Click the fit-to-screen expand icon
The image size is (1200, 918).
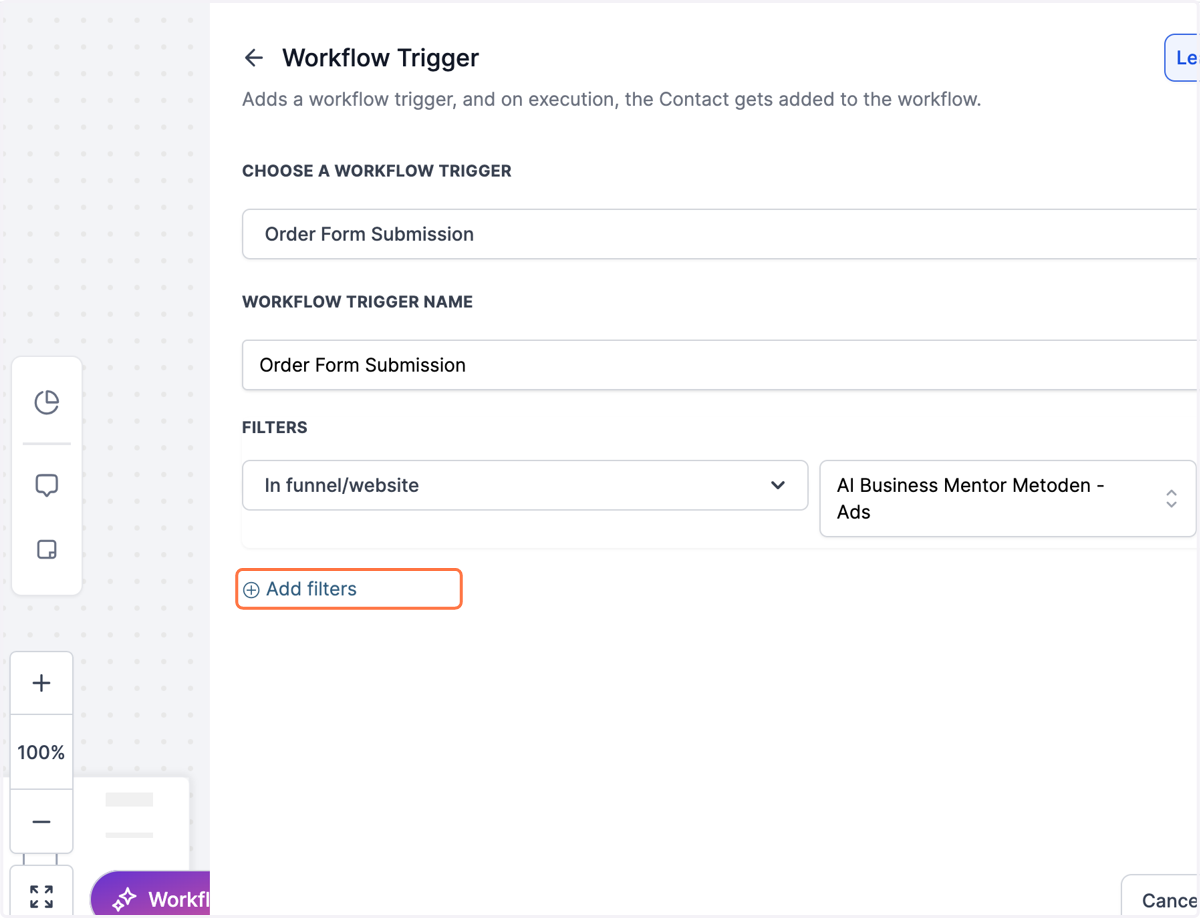click(41, 894)
